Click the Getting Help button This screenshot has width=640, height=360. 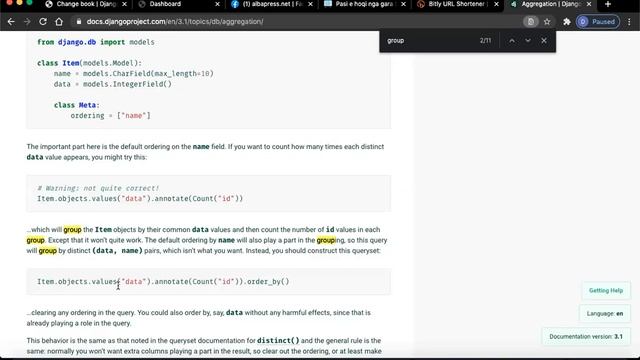[606, 291]
